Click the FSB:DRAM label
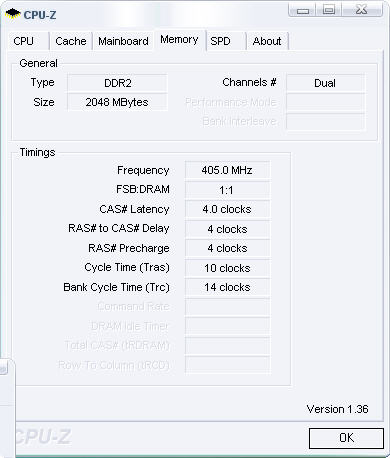The image size is (390, 458). point(143,189)
